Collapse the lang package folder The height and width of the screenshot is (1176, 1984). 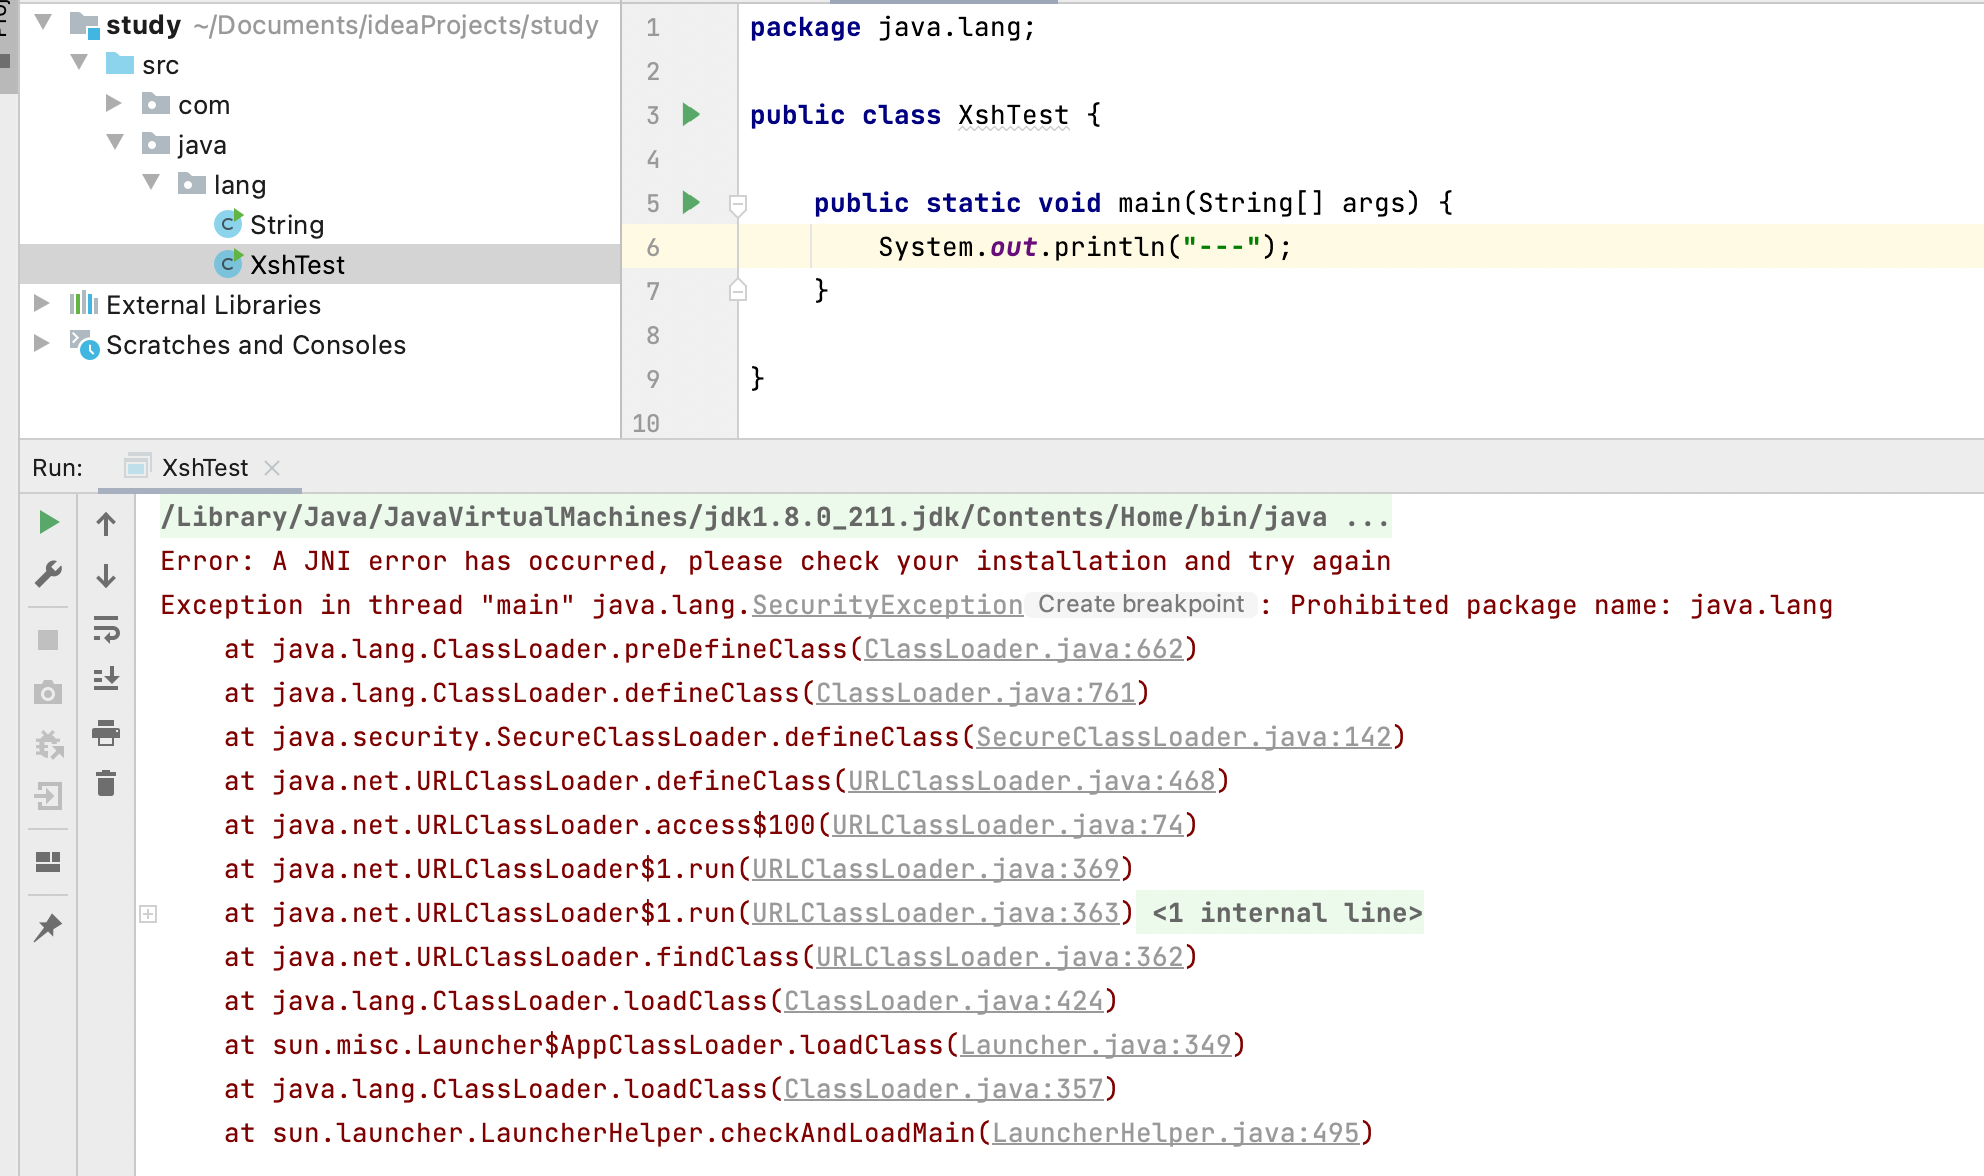151,183
